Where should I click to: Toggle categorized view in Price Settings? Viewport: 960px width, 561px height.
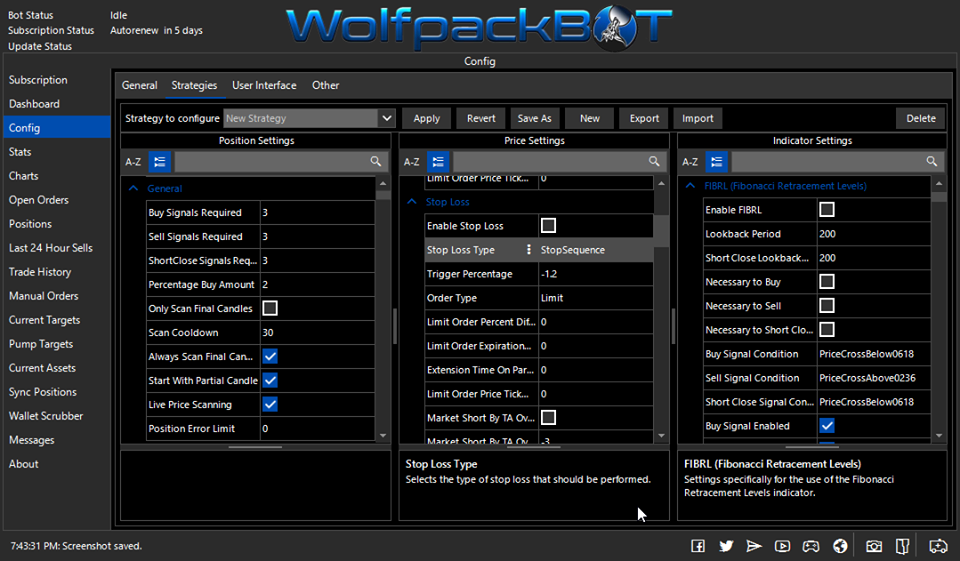pyautogui.click(x=438, y=162)
